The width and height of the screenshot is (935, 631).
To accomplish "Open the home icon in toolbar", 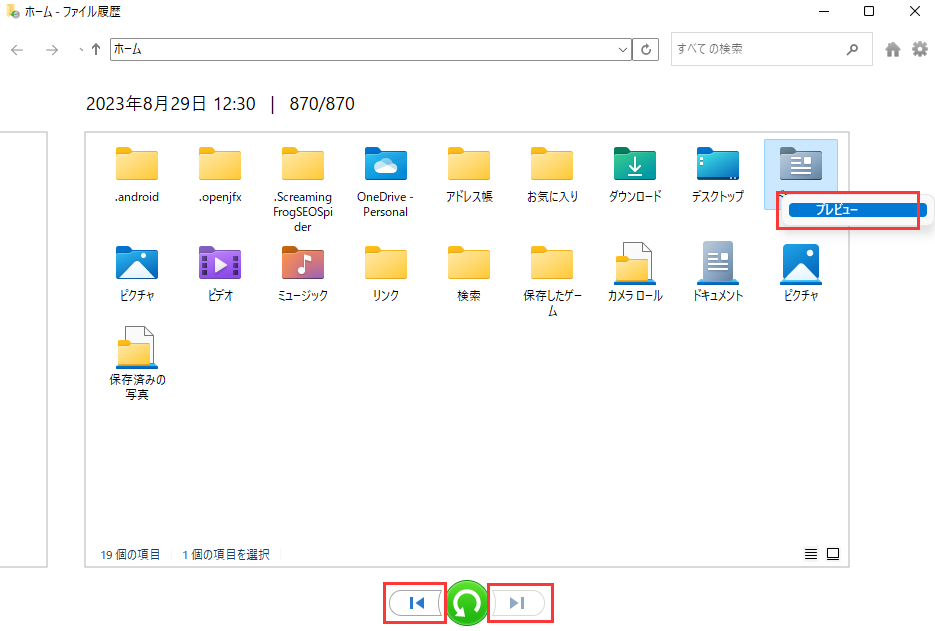I will tap(893, 49).
